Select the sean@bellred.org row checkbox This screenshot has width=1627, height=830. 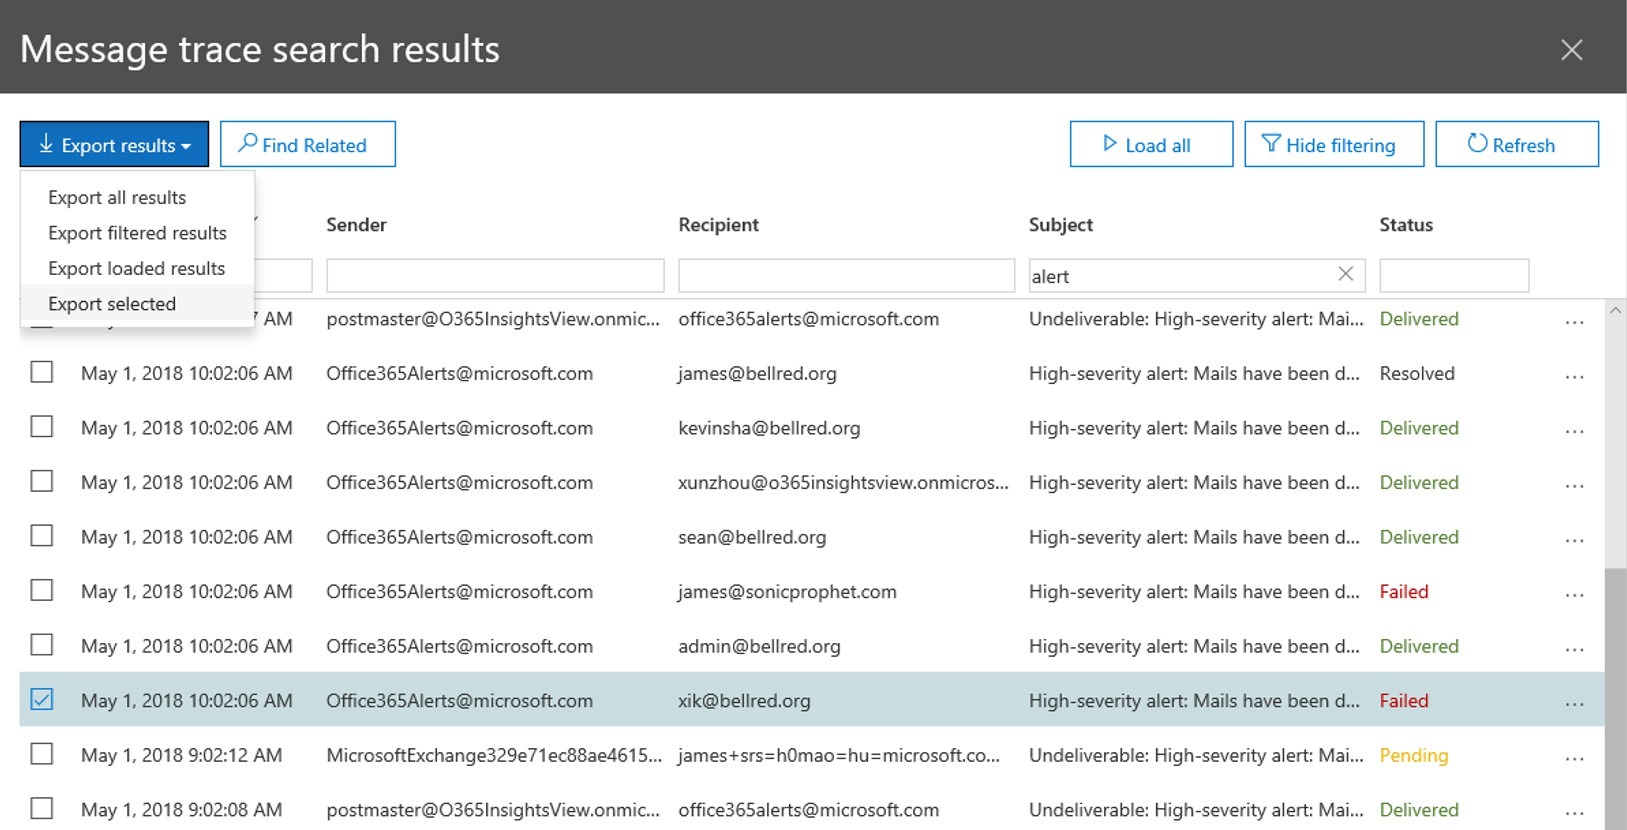pos(42,537)
